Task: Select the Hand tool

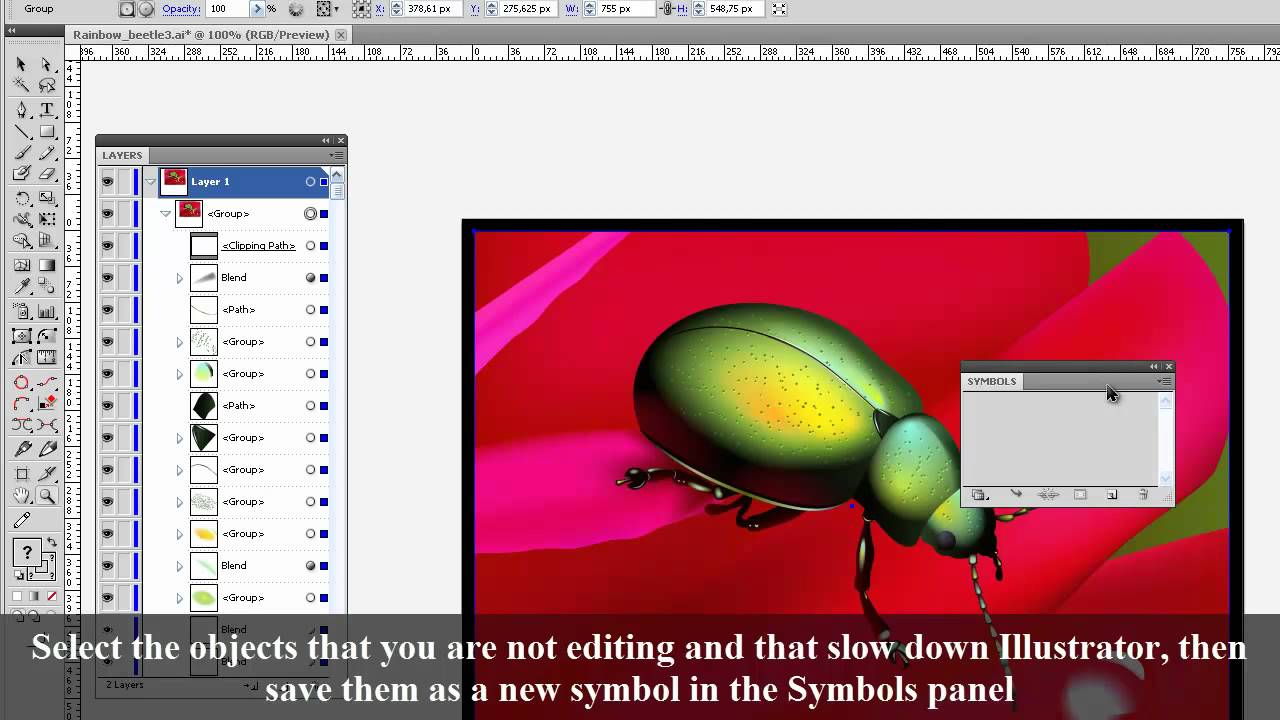Action: (x=21, y=496)
